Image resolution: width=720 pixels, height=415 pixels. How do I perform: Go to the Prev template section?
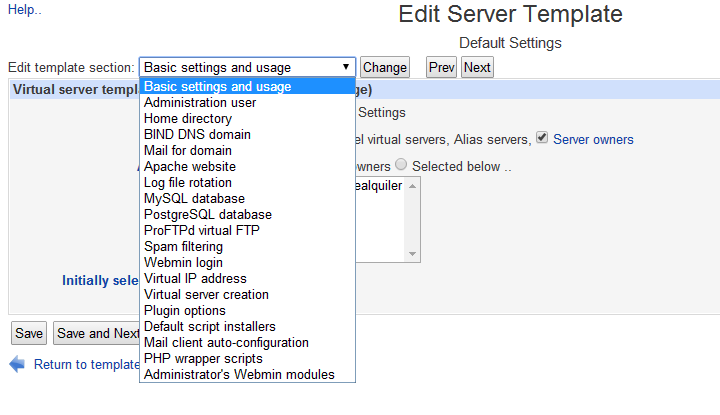pos(441,67)
